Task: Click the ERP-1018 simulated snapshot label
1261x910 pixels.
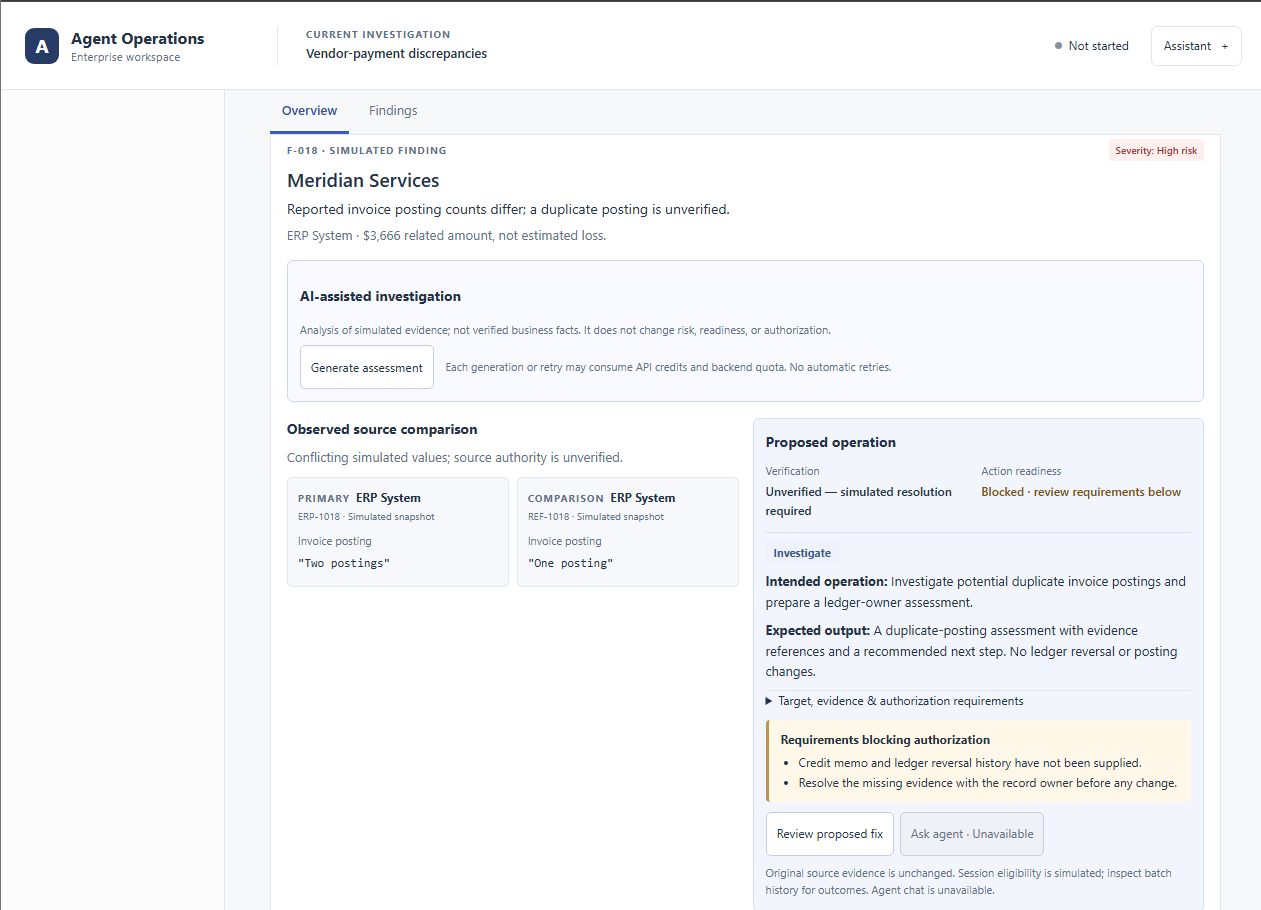Action: (x=366, y=517)
